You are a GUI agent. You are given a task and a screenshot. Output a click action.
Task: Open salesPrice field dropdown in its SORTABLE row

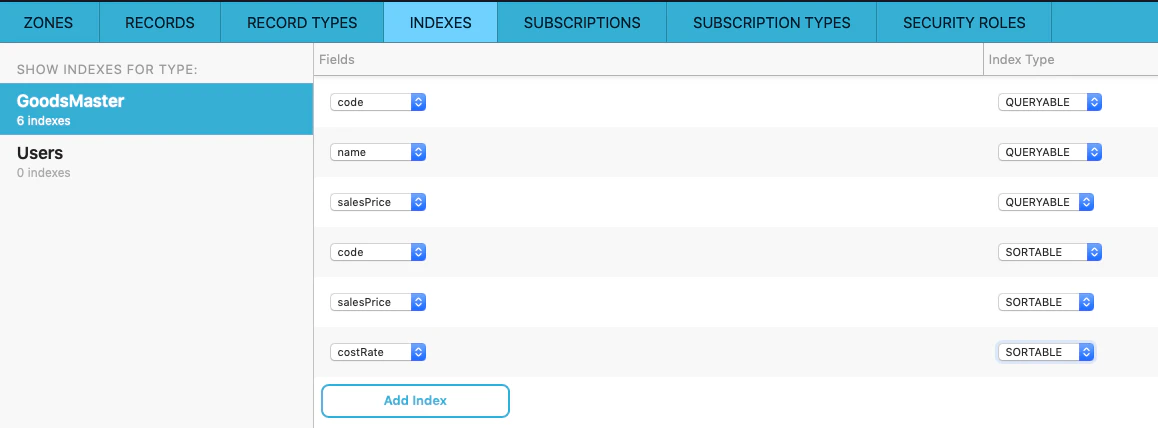pyautogui.click(x=378, y=302)
